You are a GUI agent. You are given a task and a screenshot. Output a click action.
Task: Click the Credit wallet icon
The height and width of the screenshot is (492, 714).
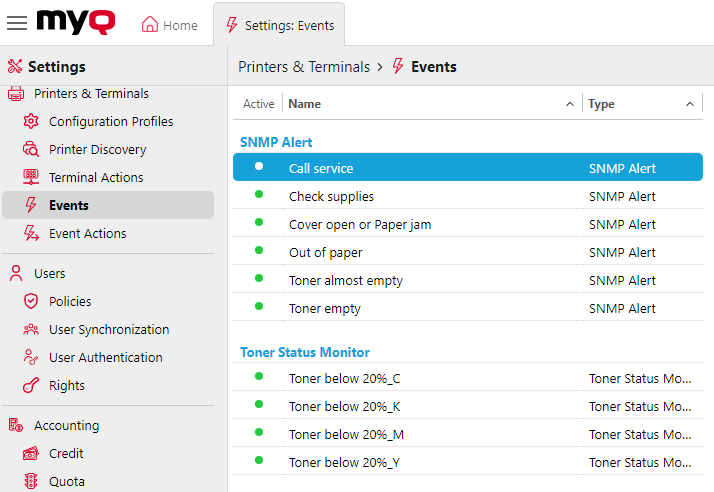(x=30, y=454)
